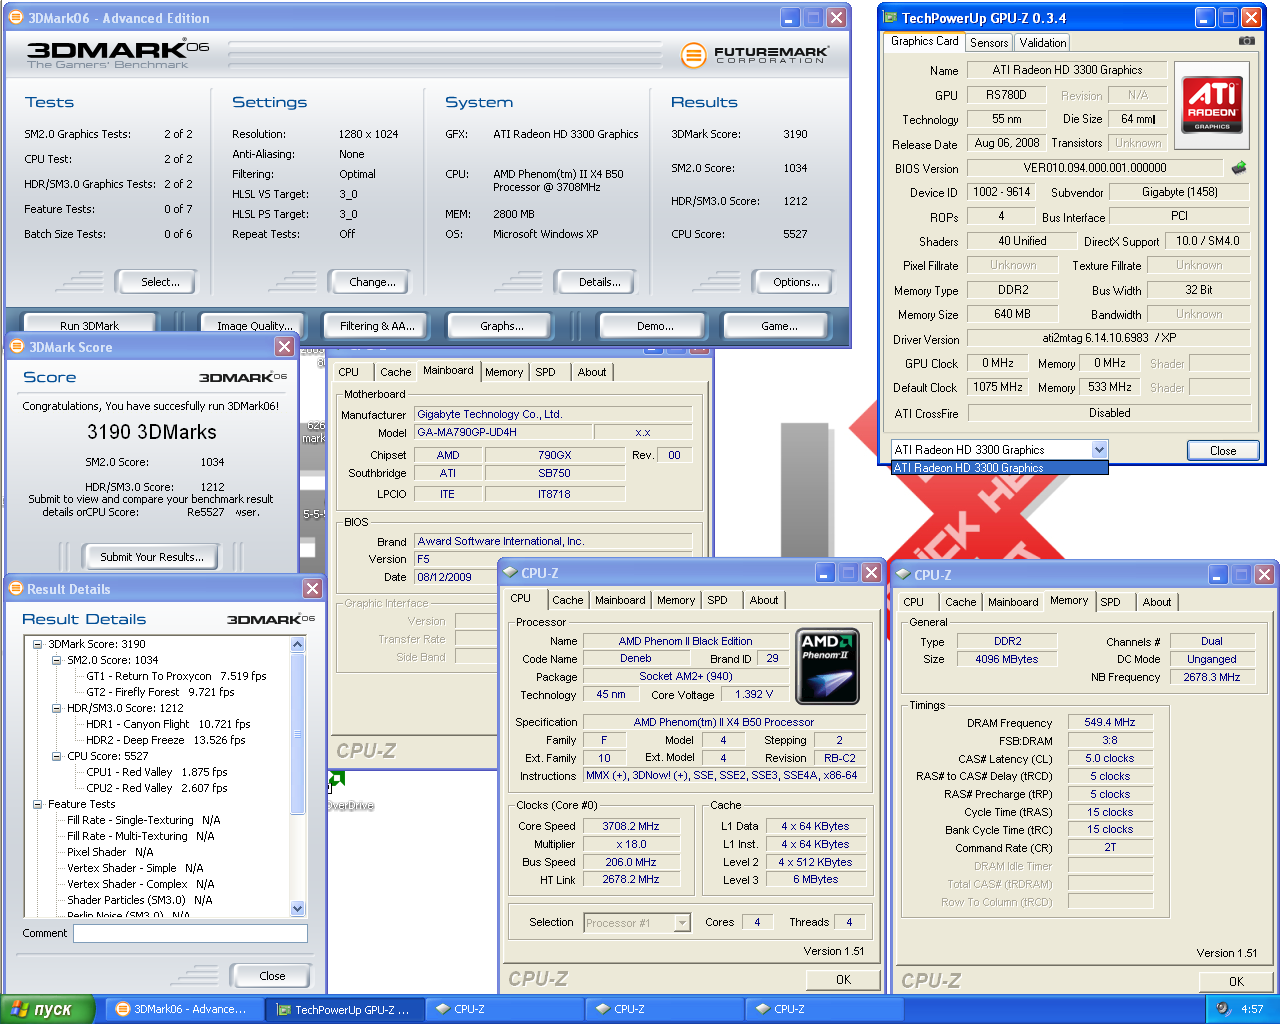
Task: Click the Result Details window title icon
Action: 15,589
